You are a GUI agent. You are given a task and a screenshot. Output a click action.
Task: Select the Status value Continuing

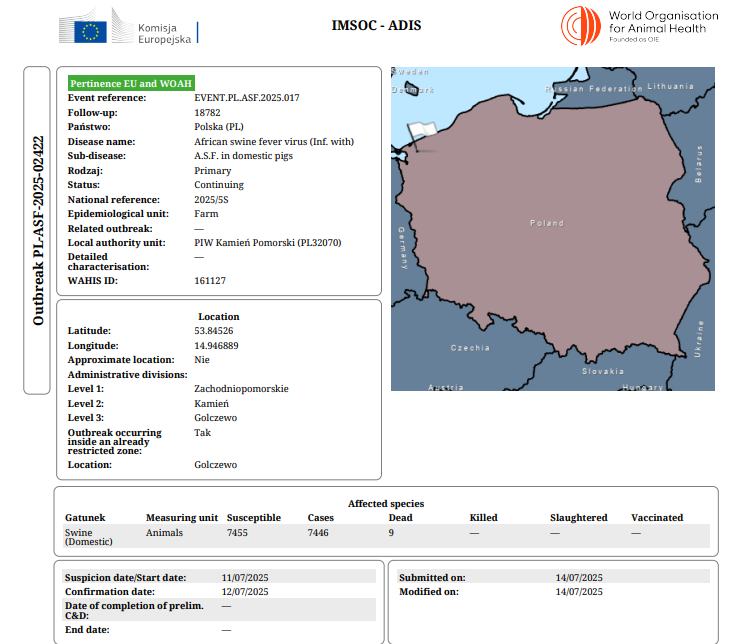219,185
